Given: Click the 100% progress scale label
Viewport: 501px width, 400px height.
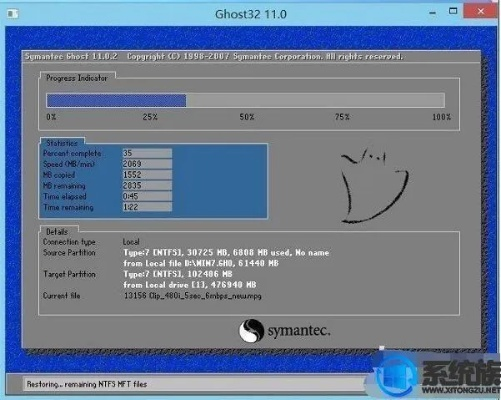Looking at the screenshot, I should click(442, 117).
